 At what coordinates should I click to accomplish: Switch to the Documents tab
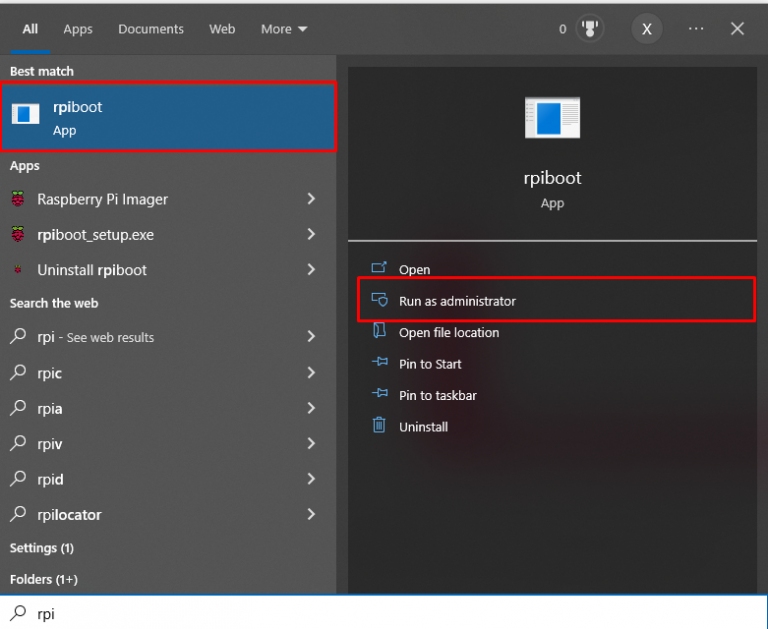click(x=151, y=29)
